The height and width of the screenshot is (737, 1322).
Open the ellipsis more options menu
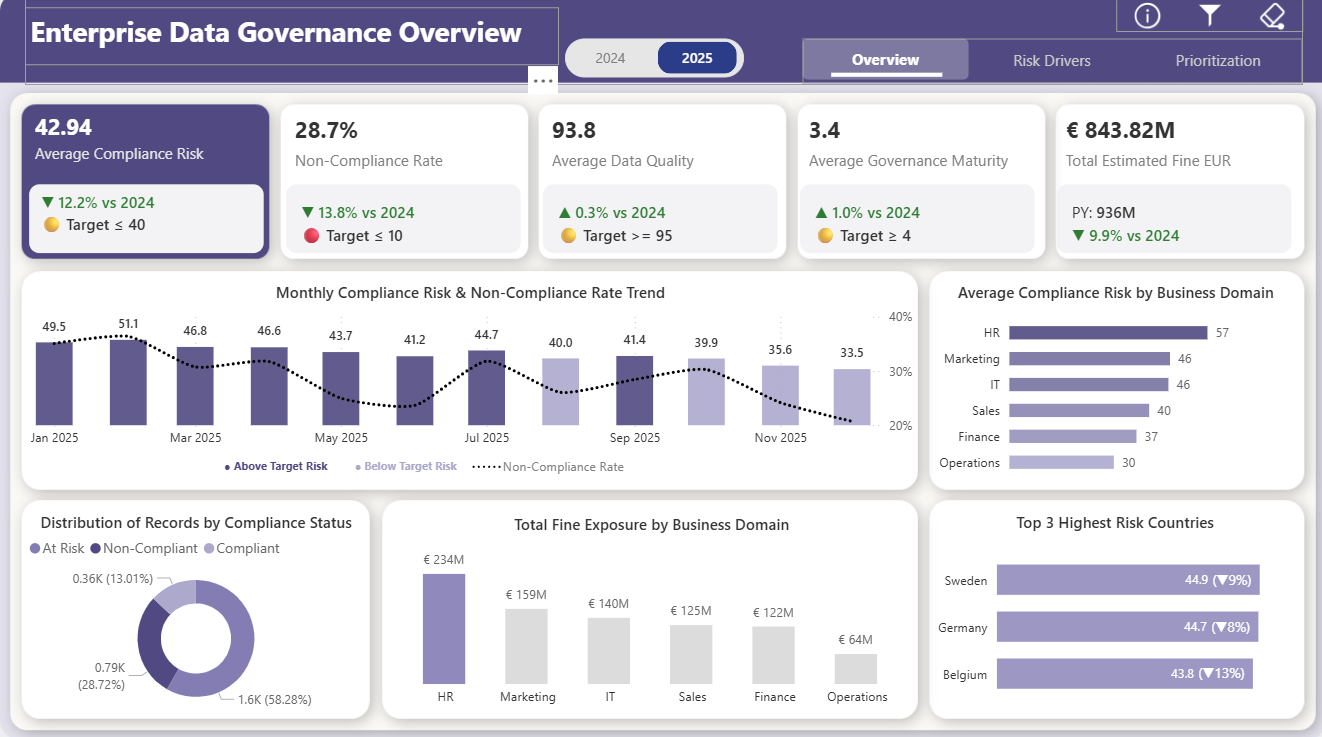tap(542, 79)
